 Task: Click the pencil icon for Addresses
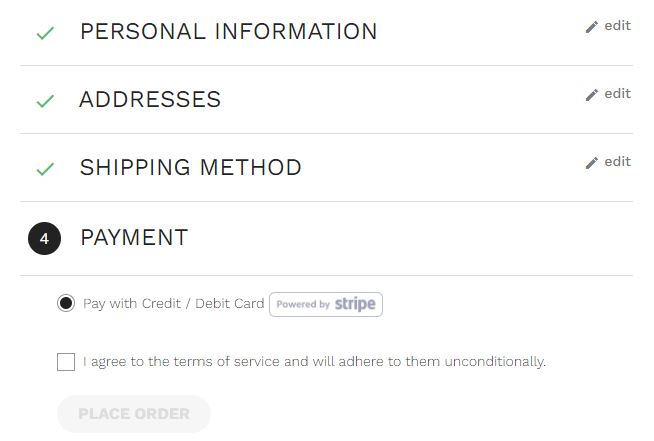[592, 95]
